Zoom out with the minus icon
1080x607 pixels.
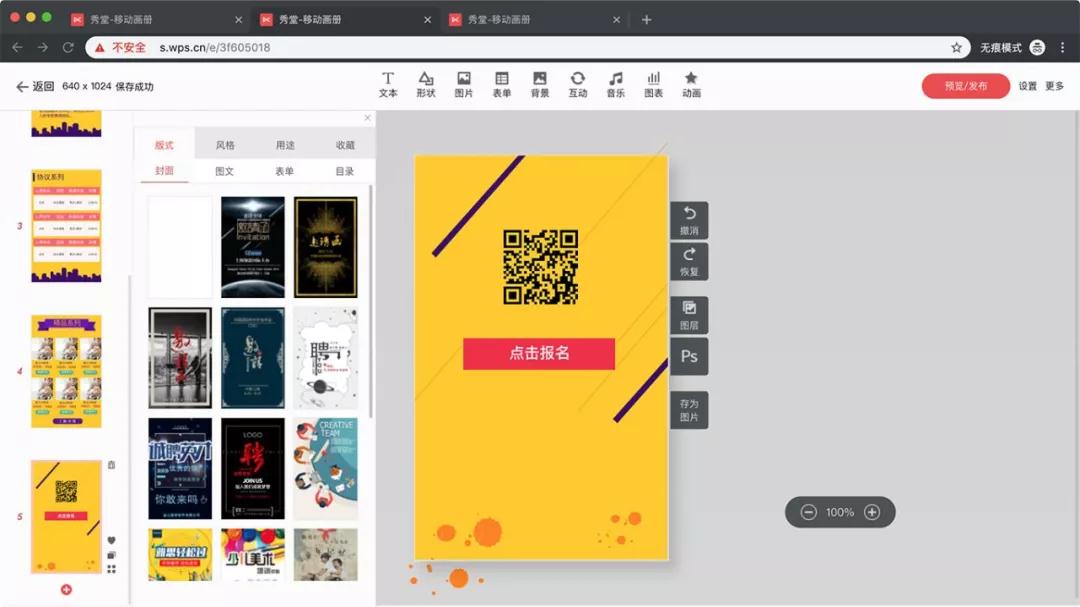(x=809, y=512)
